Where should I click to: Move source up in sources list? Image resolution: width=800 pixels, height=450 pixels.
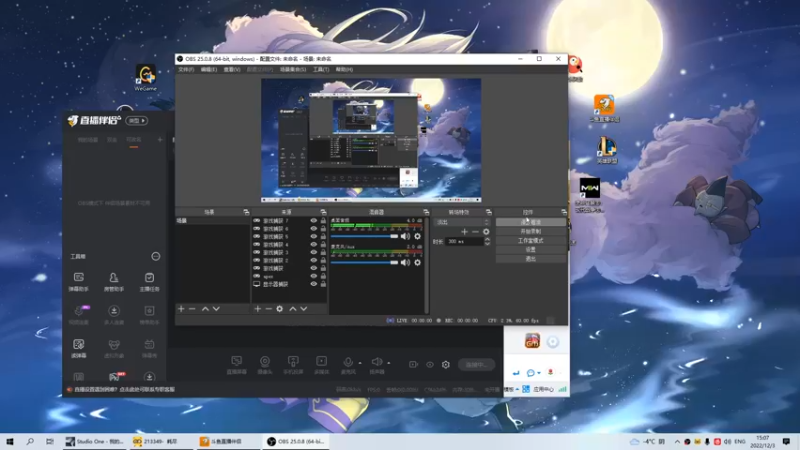pos(293,309)
